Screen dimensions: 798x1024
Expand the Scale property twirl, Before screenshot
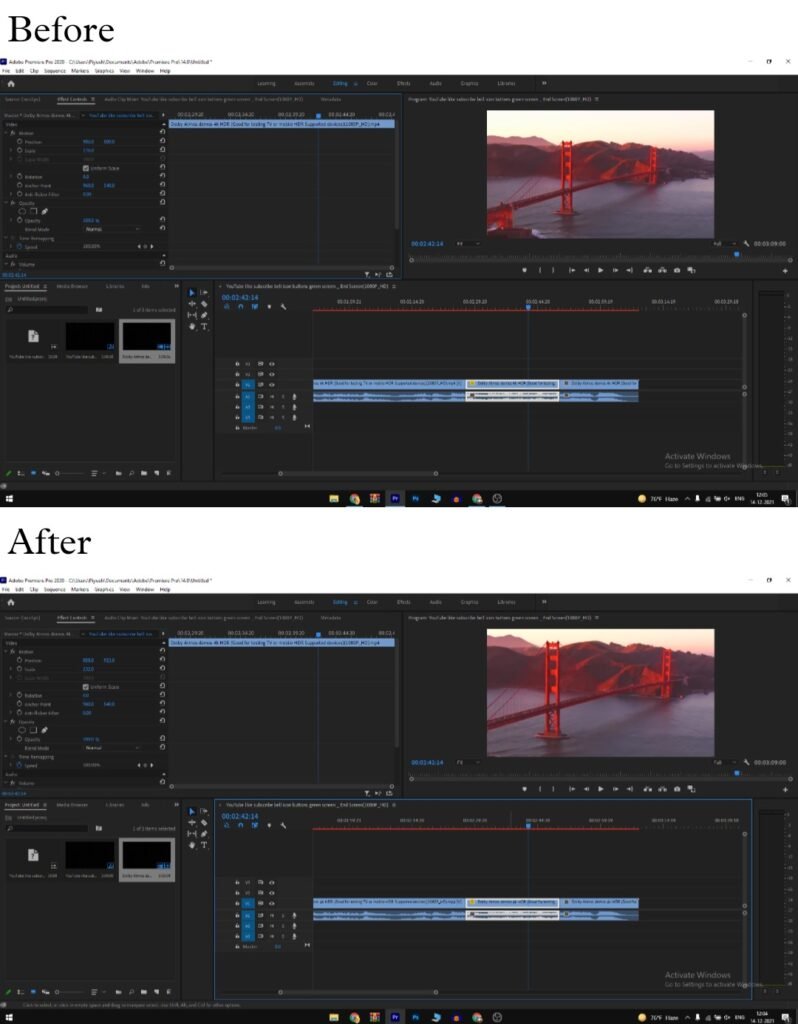click(11, 150)
